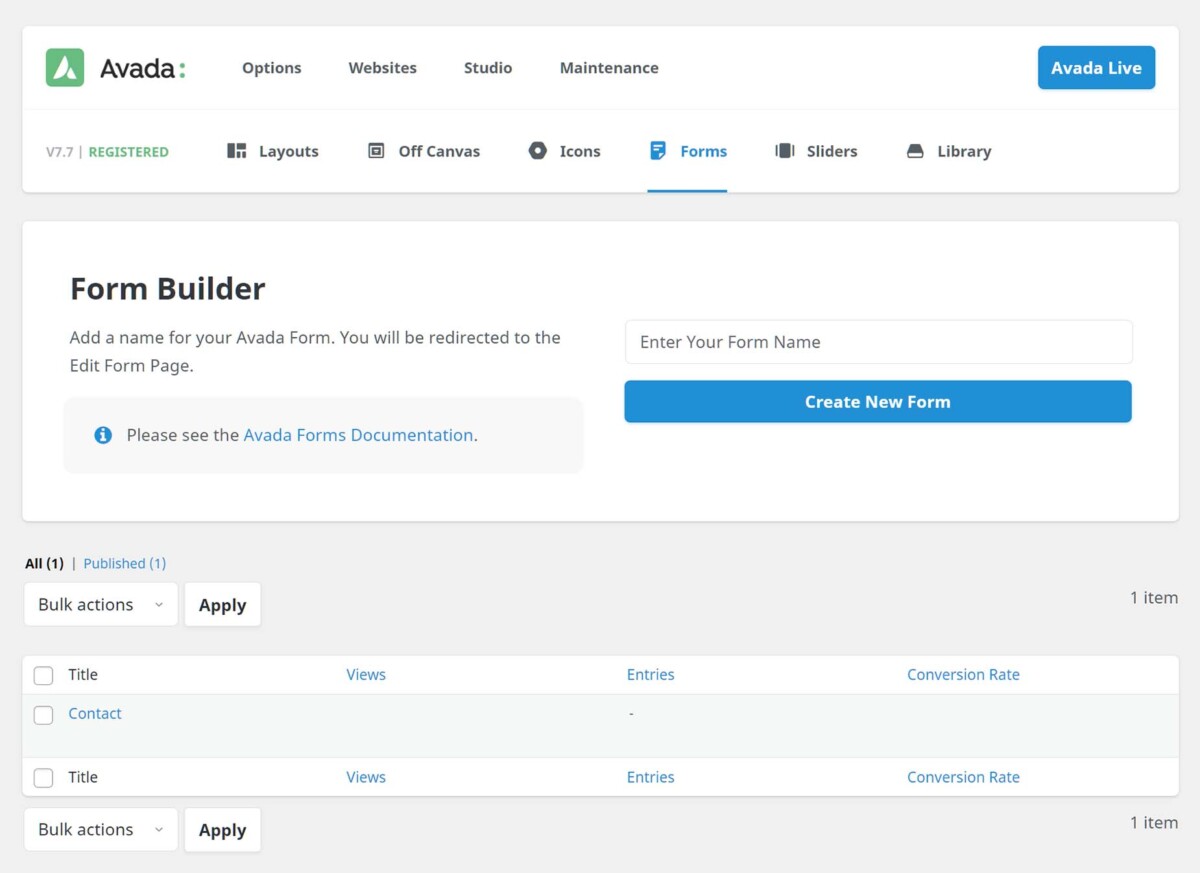Click the Avada logo icon
This screenshot has width=1200, height=873.
[x=63, y=67]
